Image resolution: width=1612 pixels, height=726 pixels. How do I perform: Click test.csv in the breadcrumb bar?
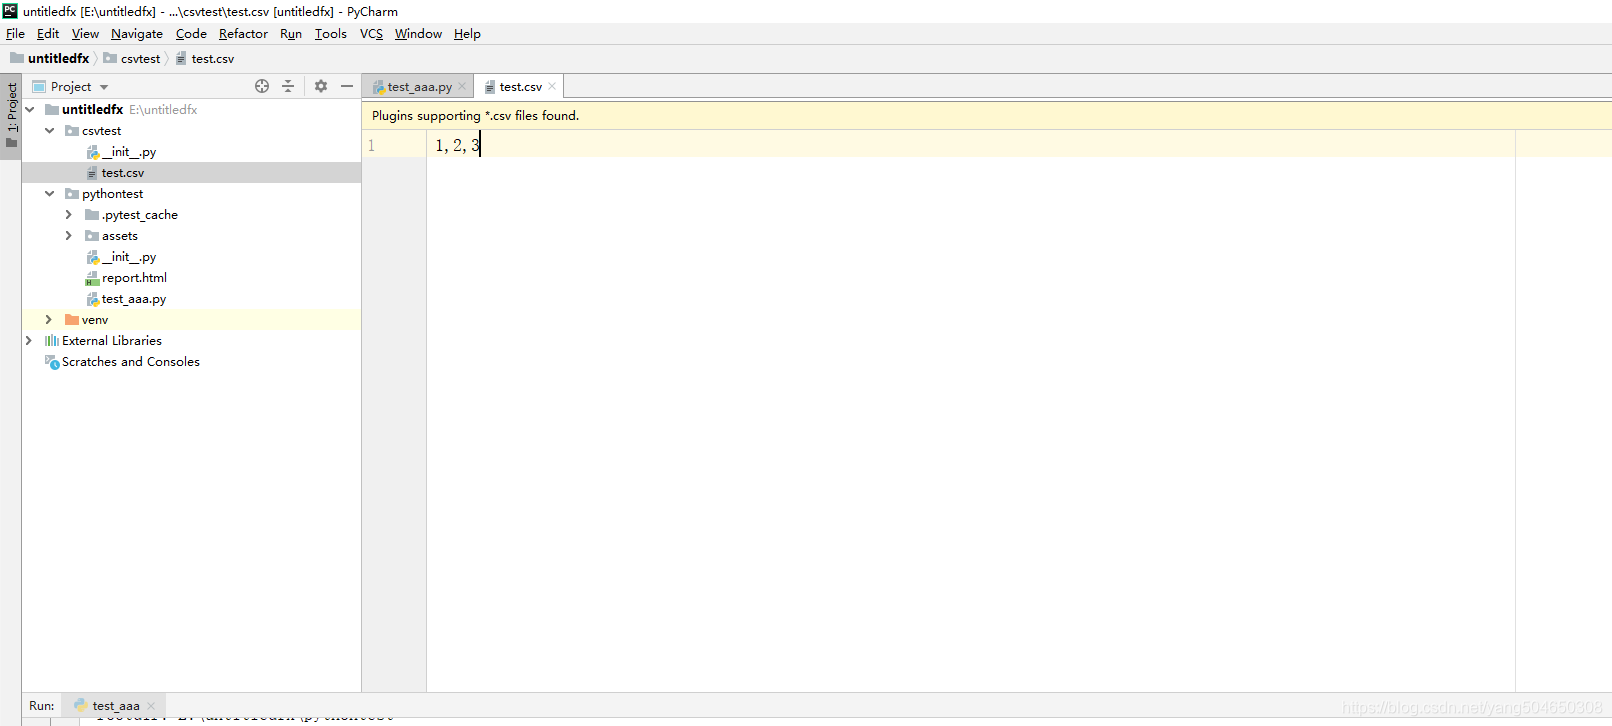pyautogui.click(x=213, y=58)
